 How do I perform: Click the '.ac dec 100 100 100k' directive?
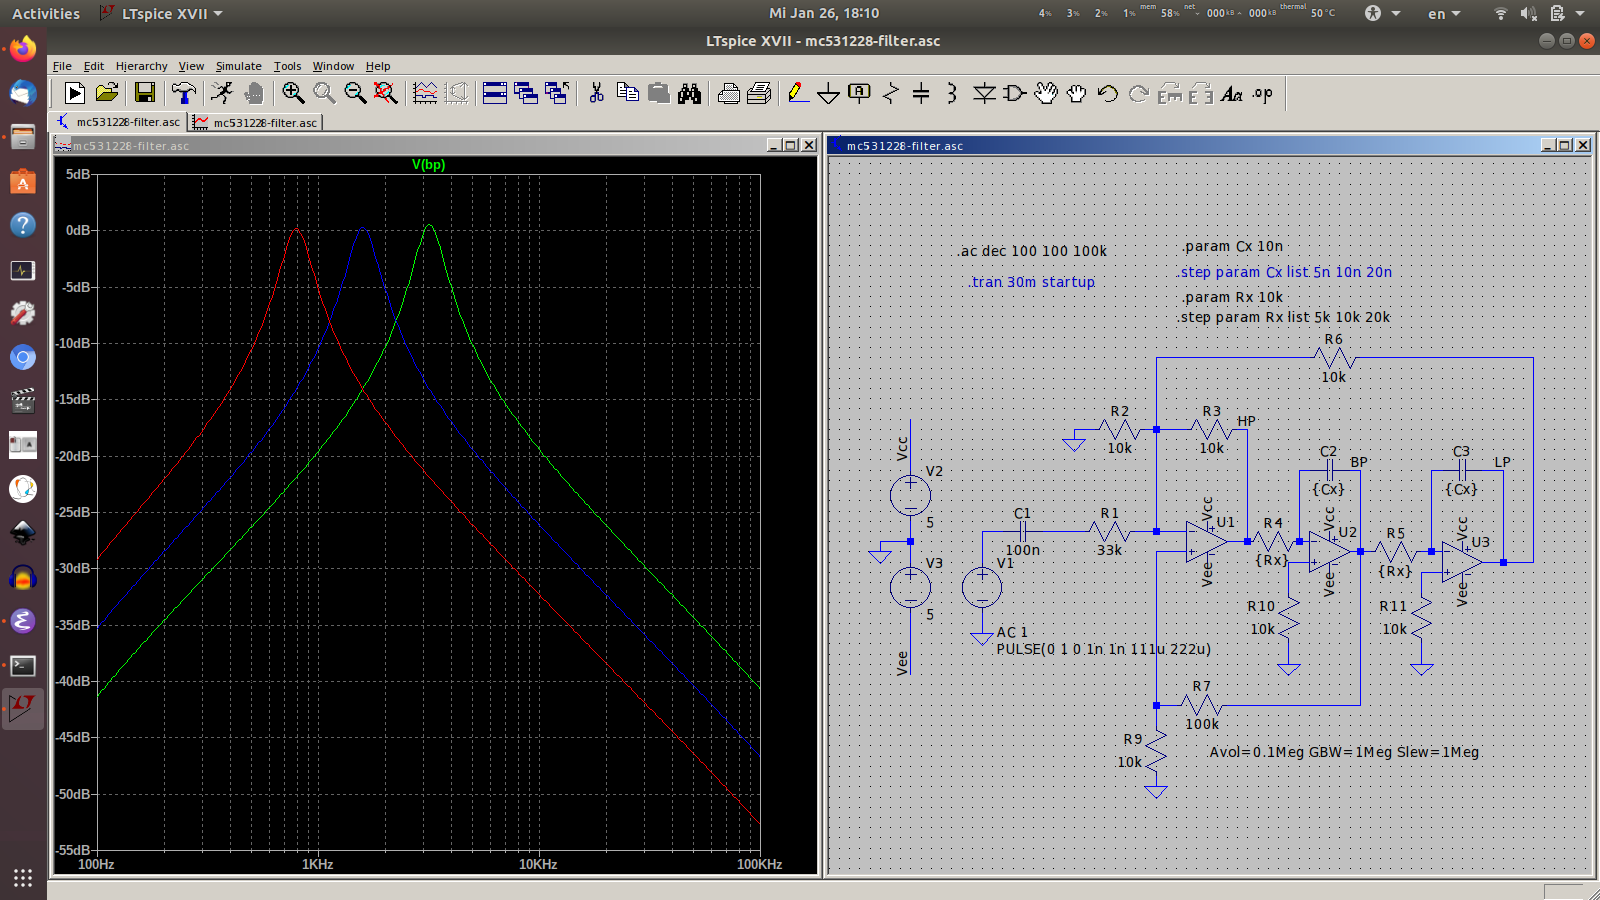click(x=1033, y=251)
